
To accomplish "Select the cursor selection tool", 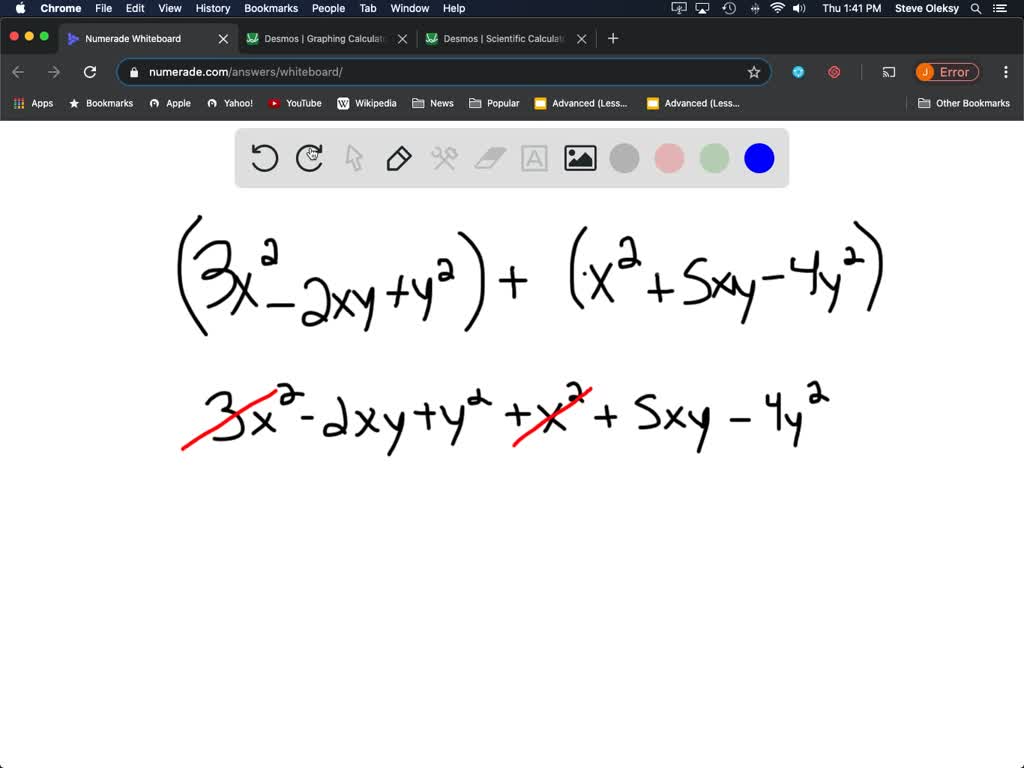I will (353, 158).
